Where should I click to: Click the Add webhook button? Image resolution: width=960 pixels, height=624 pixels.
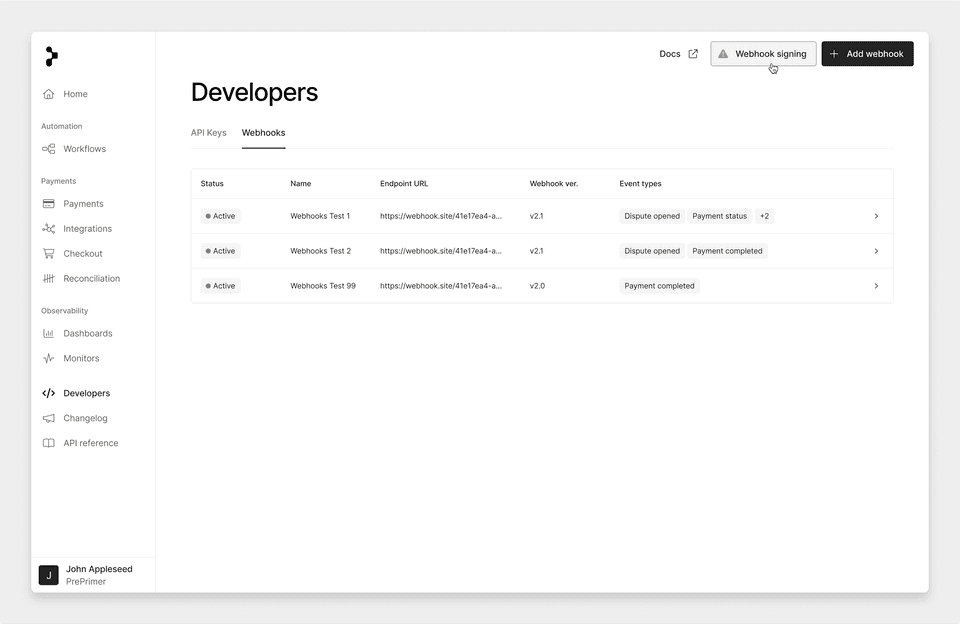[x=867, y=54]
